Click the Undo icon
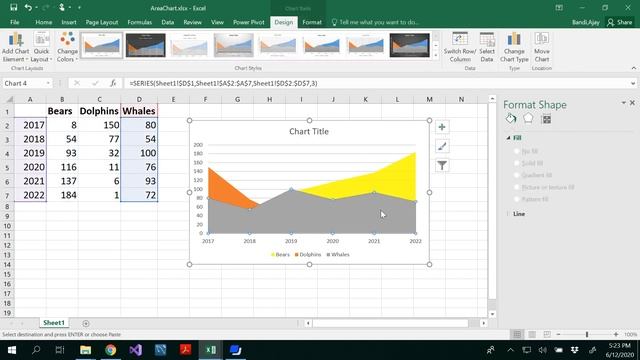The height and width of the screenshot is (360, 640). click(28, 7)
